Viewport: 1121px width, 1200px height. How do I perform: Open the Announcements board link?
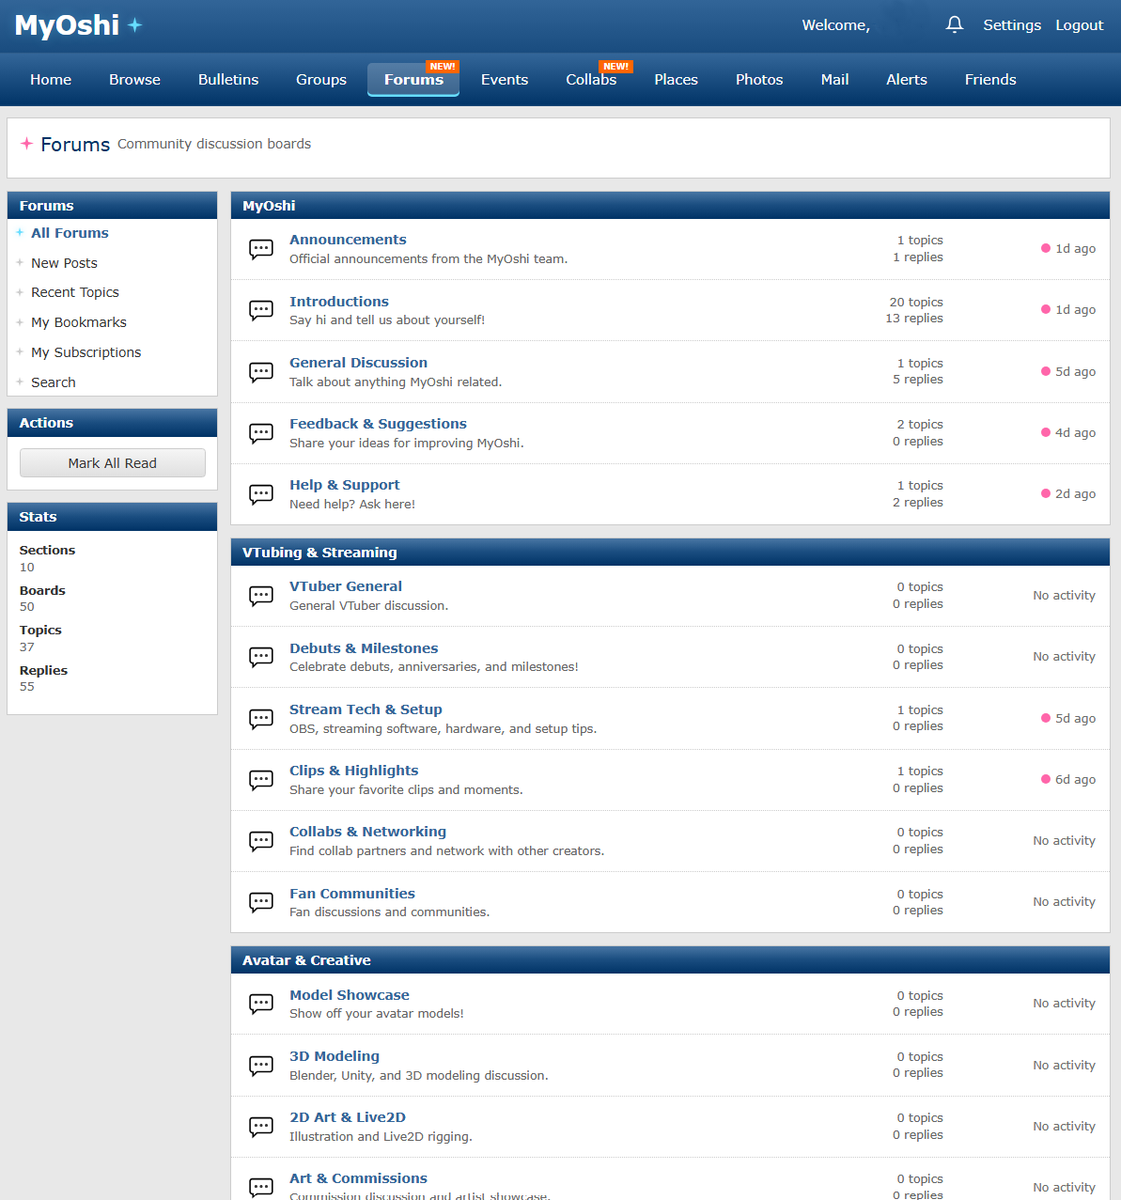(348, 240)
